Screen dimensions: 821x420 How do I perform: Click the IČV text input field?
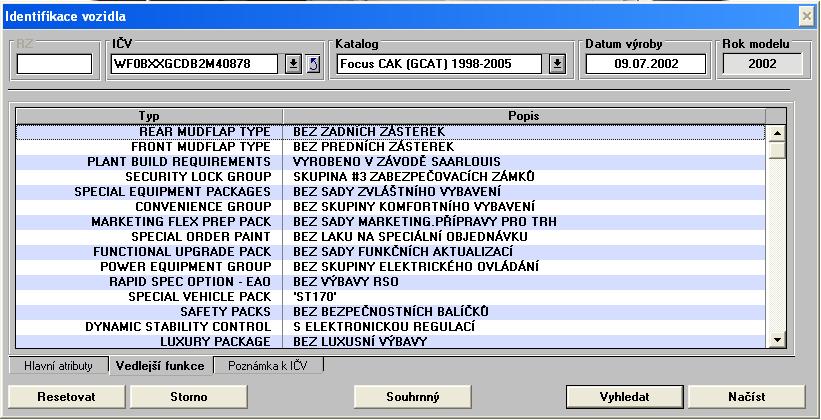(196, 64)
